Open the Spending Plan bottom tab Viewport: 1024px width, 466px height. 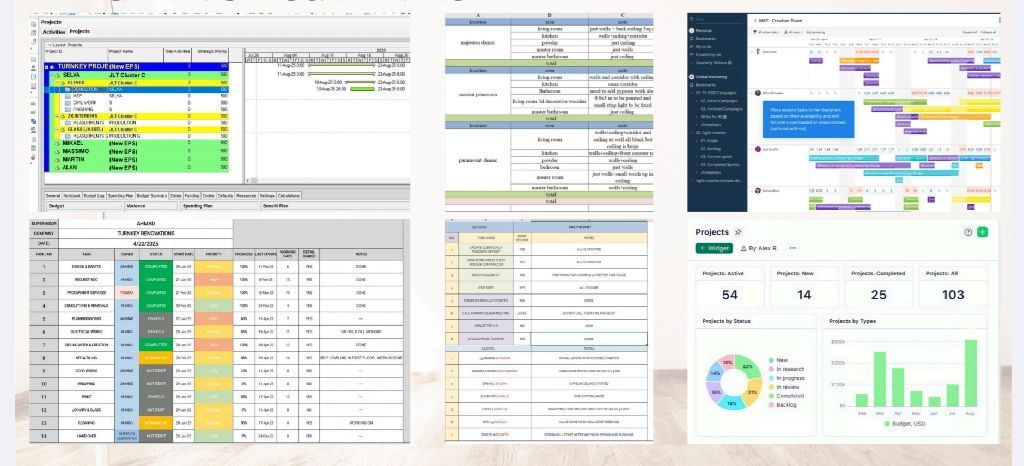[x=120, y=195]
